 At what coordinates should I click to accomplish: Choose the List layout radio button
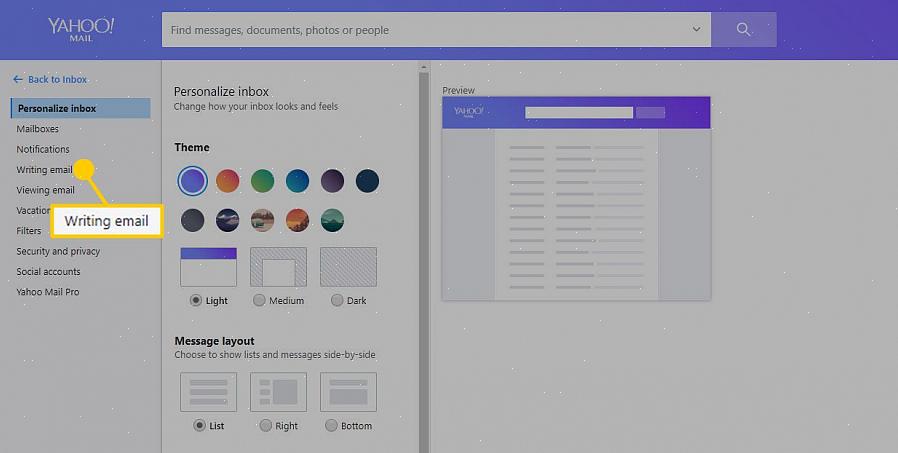pyautogui.click(x=199, y=426)
